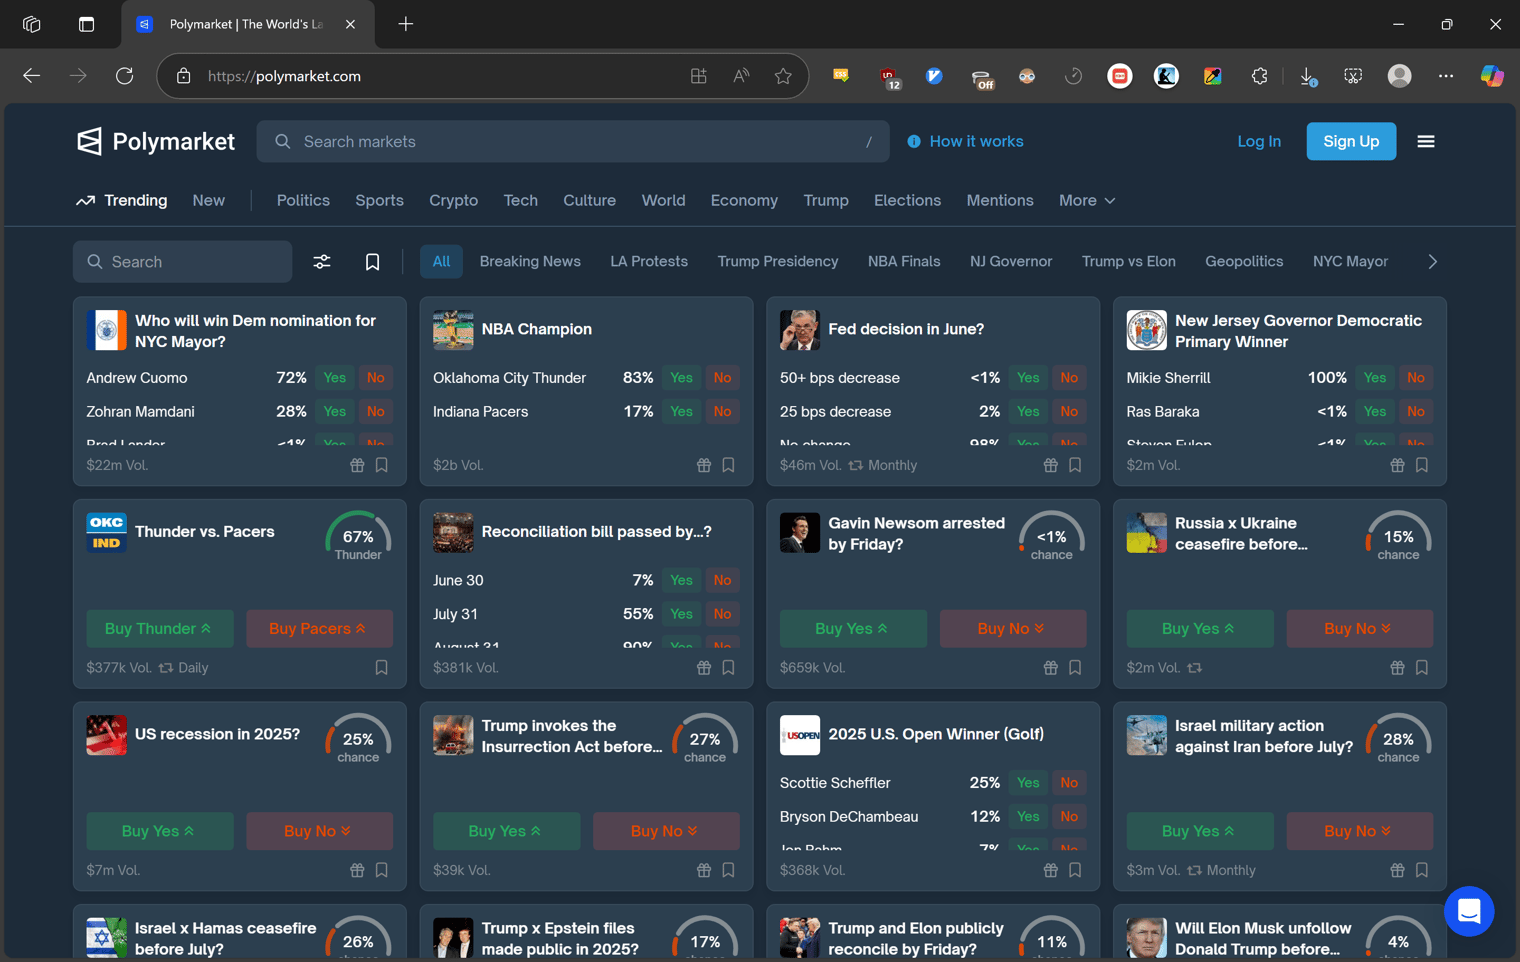Viewport: 1520px width, 962px height.
Task: Expand the More categories dropdown
Action: pyautogui.click(x=1086, y=200)
